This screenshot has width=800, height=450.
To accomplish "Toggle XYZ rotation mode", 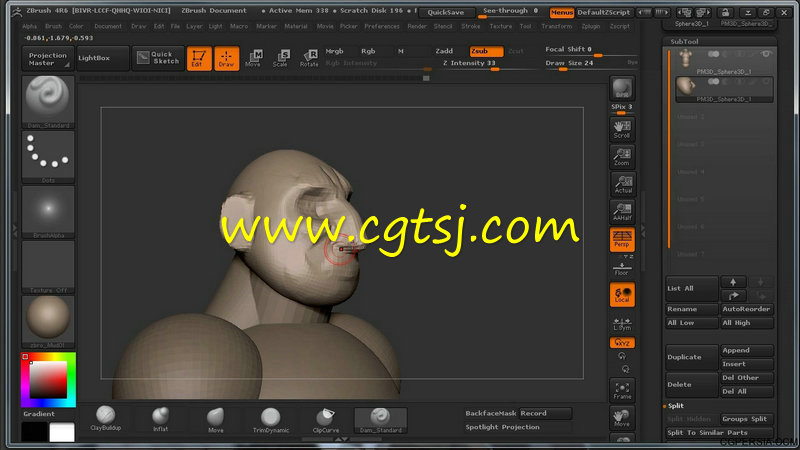I will pyautogui.click(x=622, y=342).
